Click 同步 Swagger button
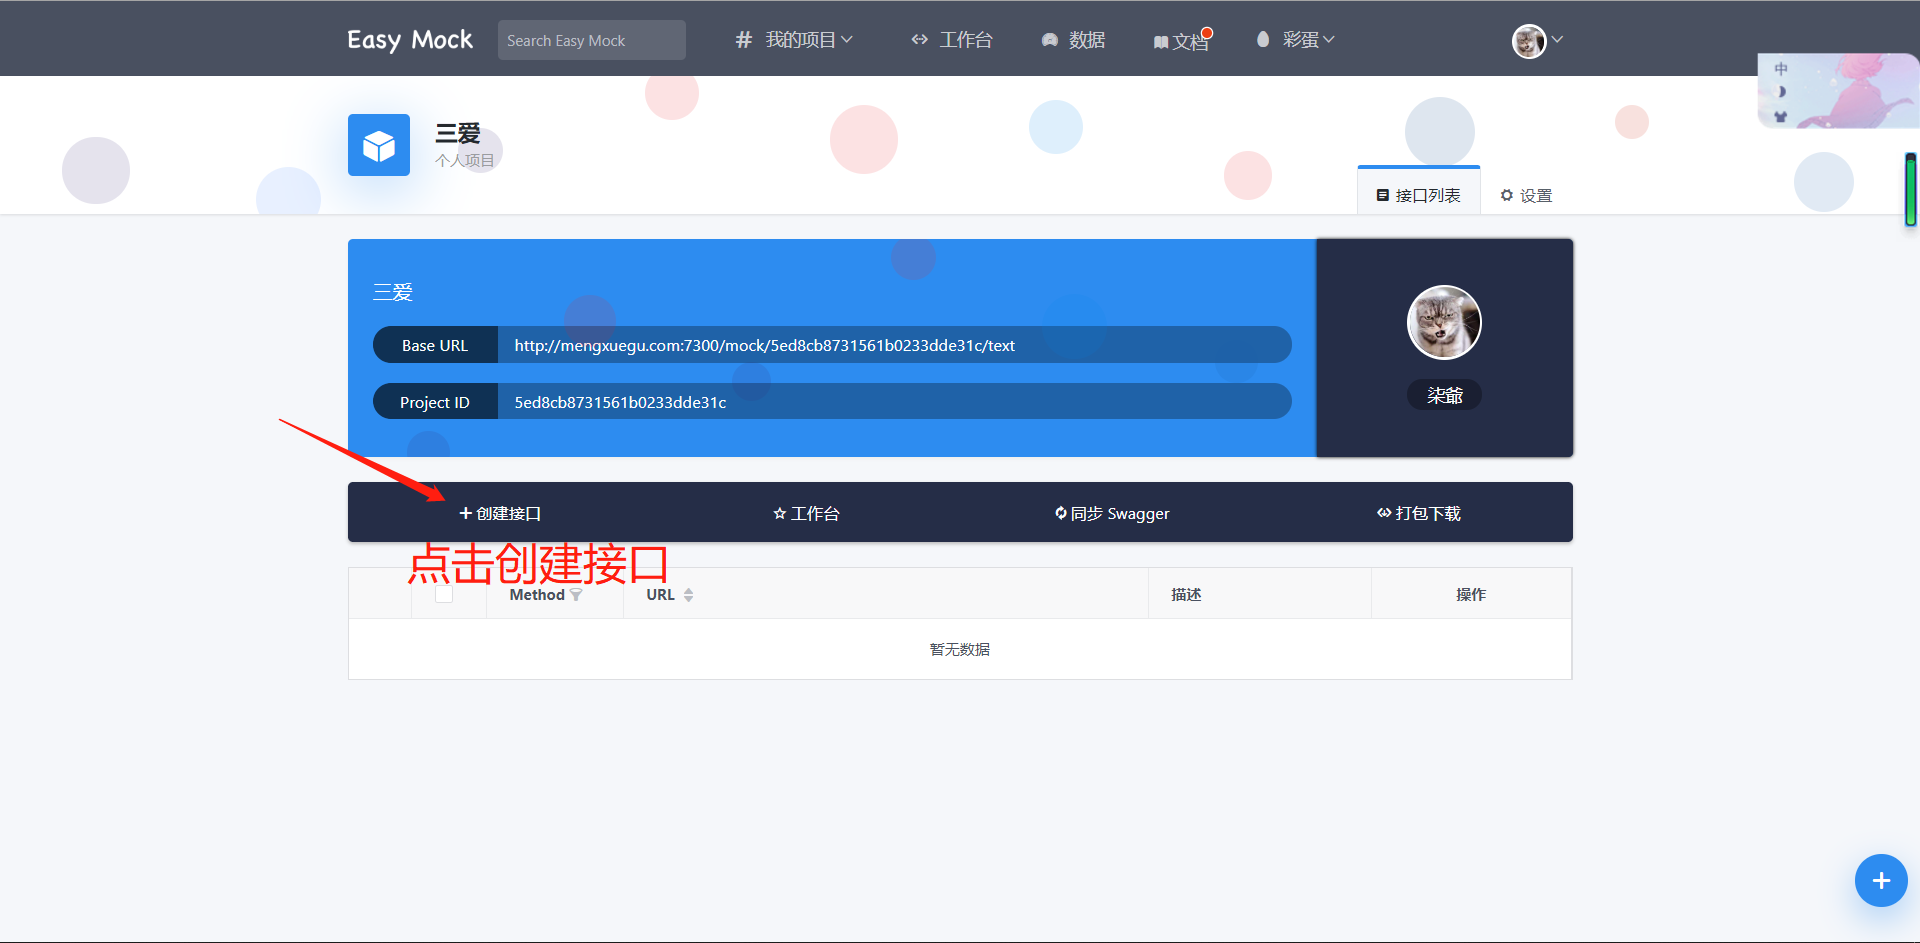This screenshot has width=1920, height=943. click(x=1112, y=513)
